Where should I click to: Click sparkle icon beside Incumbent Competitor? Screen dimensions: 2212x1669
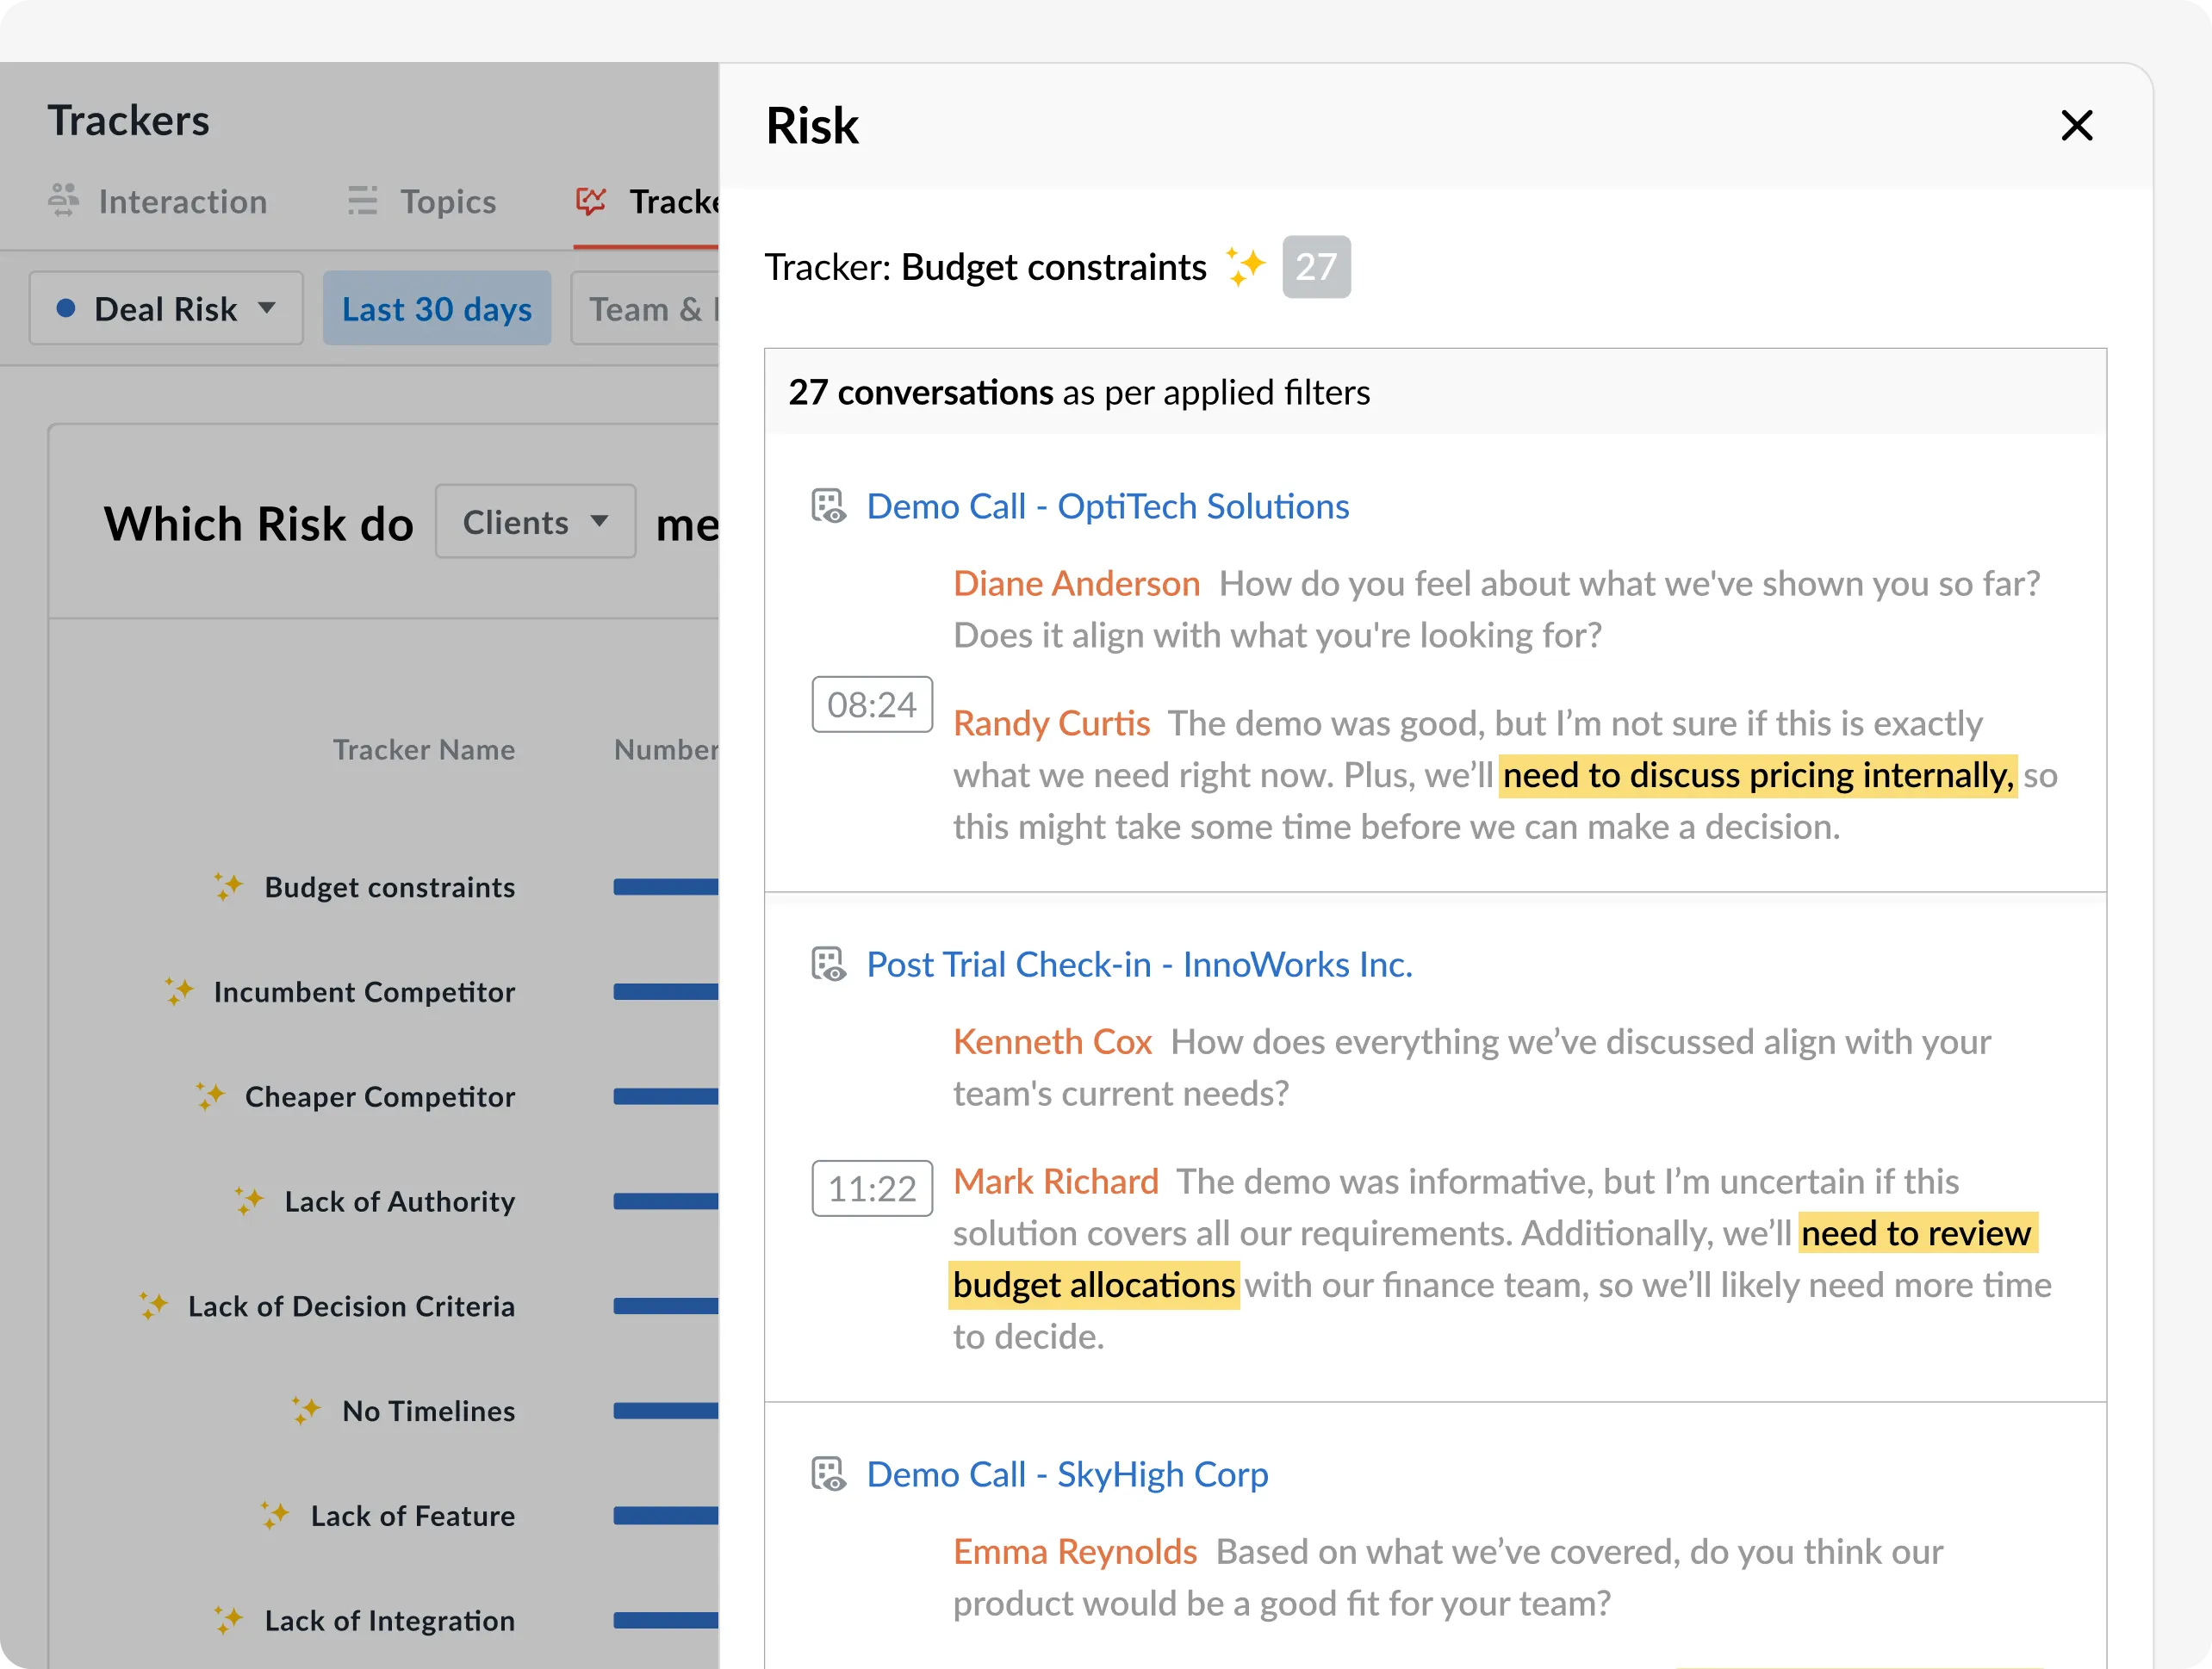click(180, 992)
